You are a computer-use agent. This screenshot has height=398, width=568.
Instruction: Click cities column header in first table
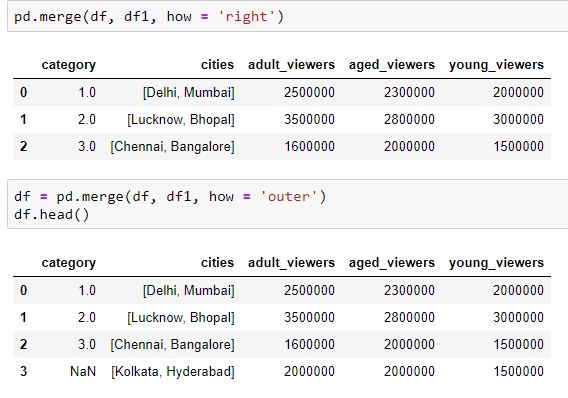click(x=217, y=64)
